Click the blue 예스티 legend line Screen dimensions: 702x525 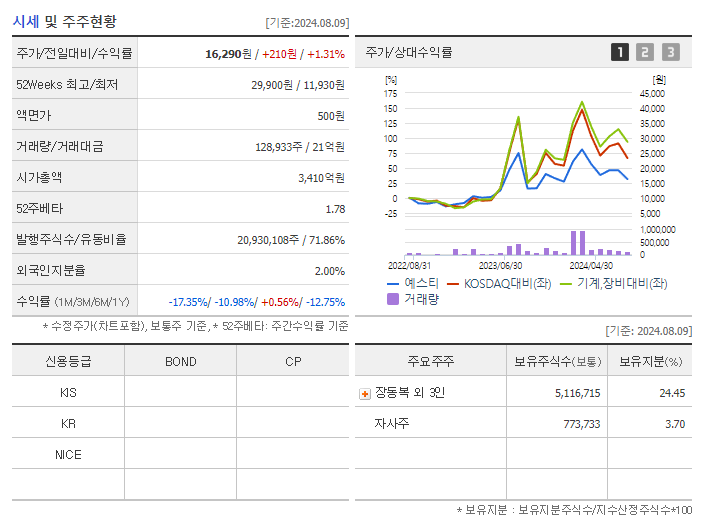[393, 284]
